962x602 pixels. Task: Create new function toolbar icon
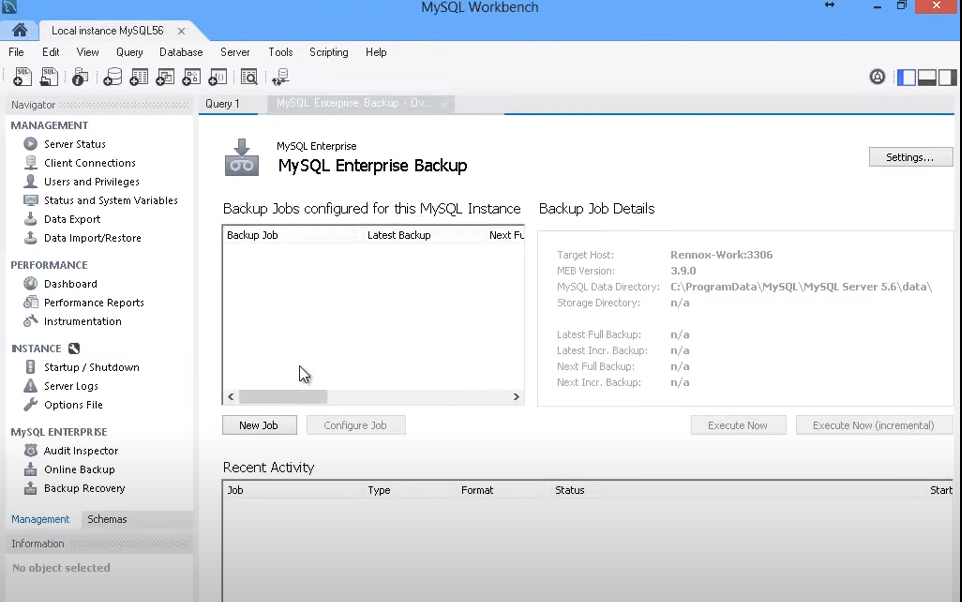(218, 77)
